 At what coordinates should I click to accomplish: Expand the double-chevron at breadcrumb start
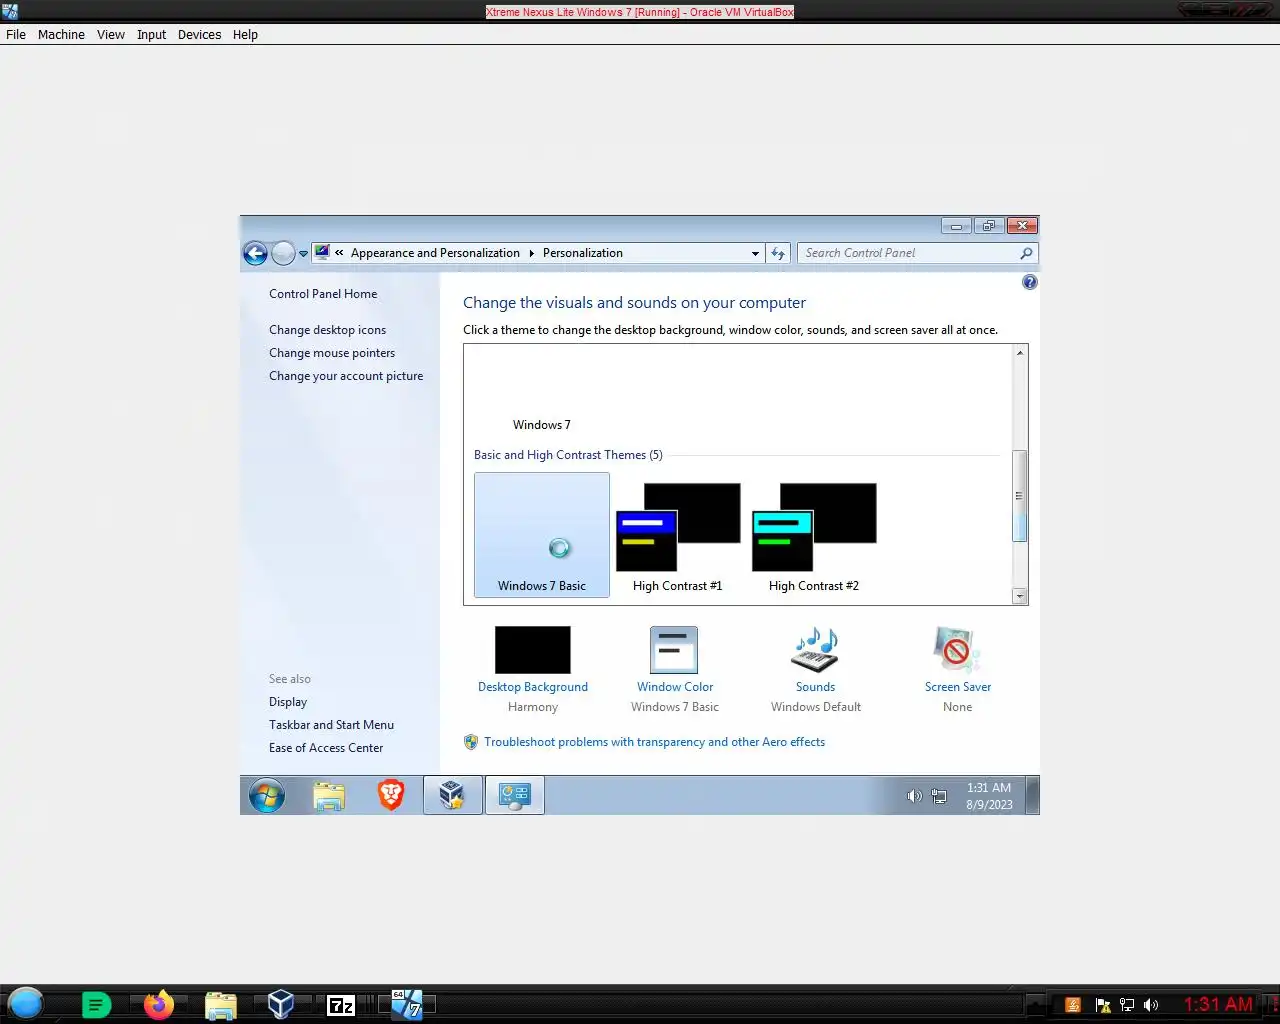click(x=339, y=253)
